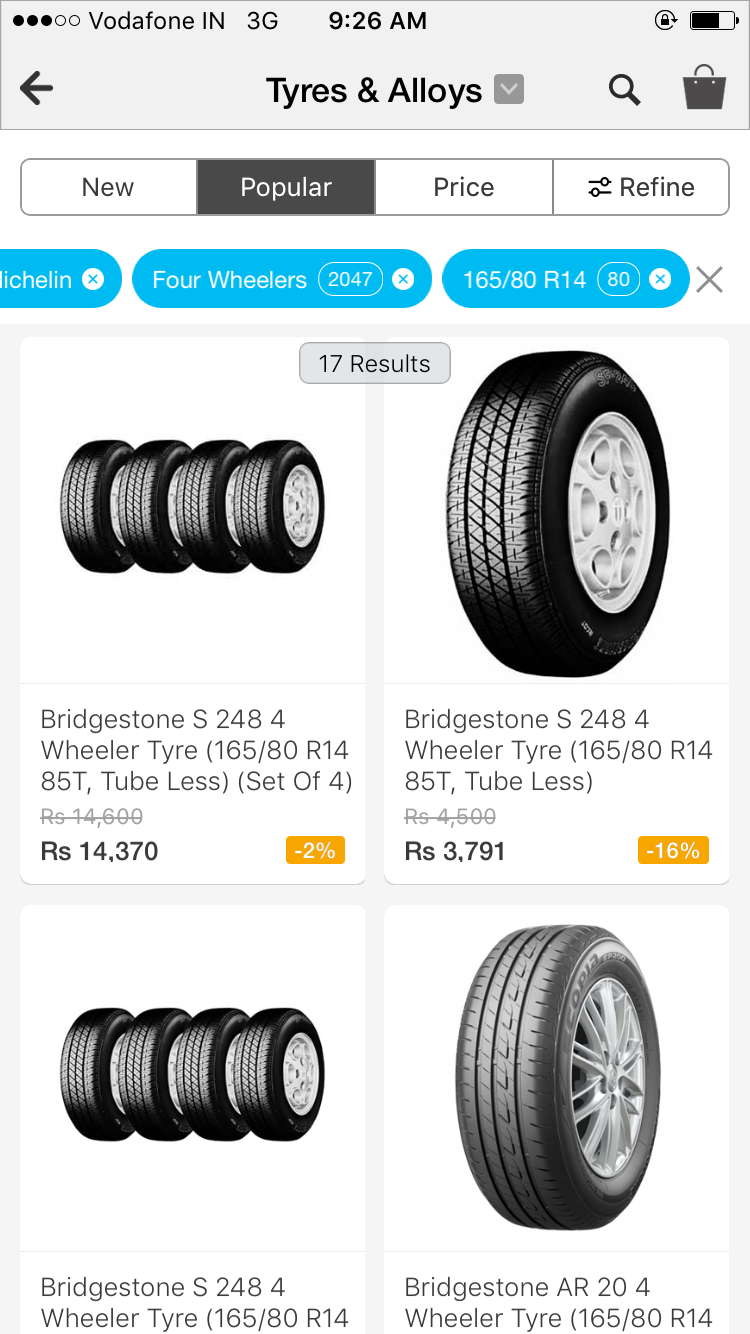Open the Refine filters panel
This screenshot has width=750, height=1334.
[x=641, y=187]
